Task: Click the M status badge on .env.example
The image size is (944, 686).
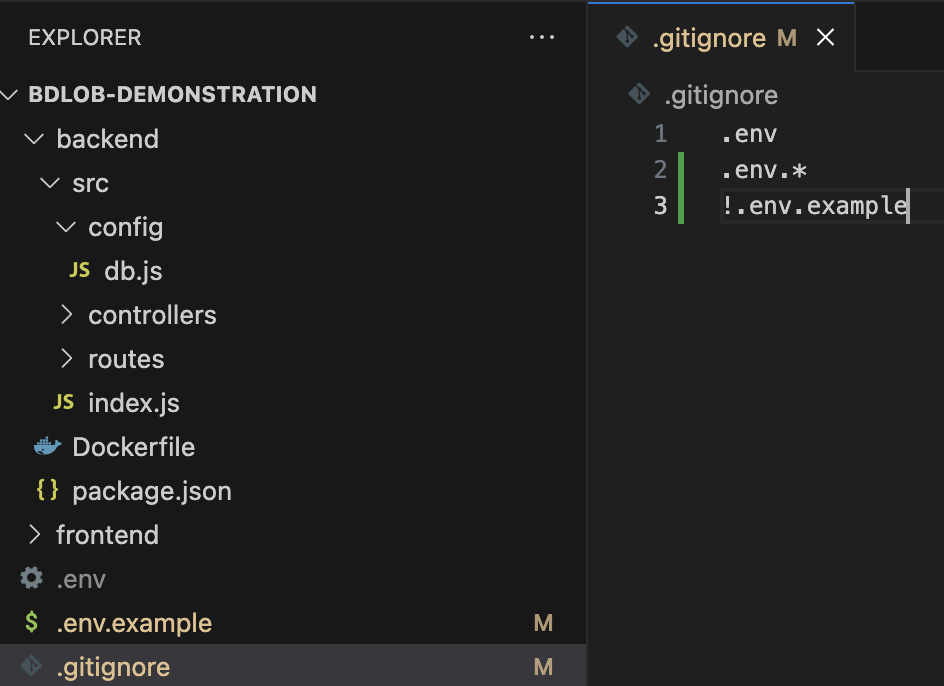Action: 543,623
